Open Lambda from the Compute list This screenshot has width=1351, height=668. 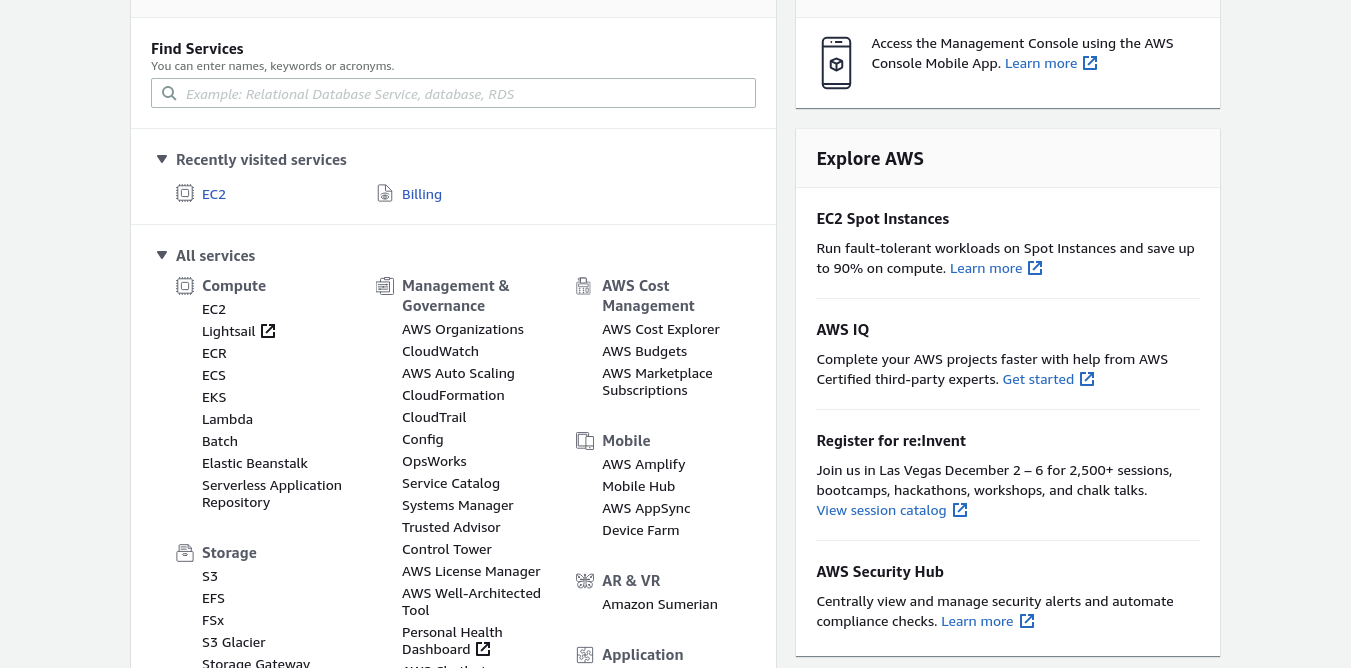pos(227,420)
